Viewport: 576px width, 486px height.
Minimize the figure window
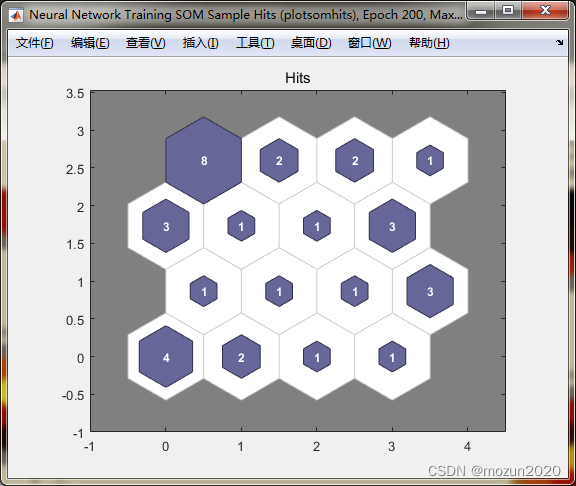tap(481, 10)
